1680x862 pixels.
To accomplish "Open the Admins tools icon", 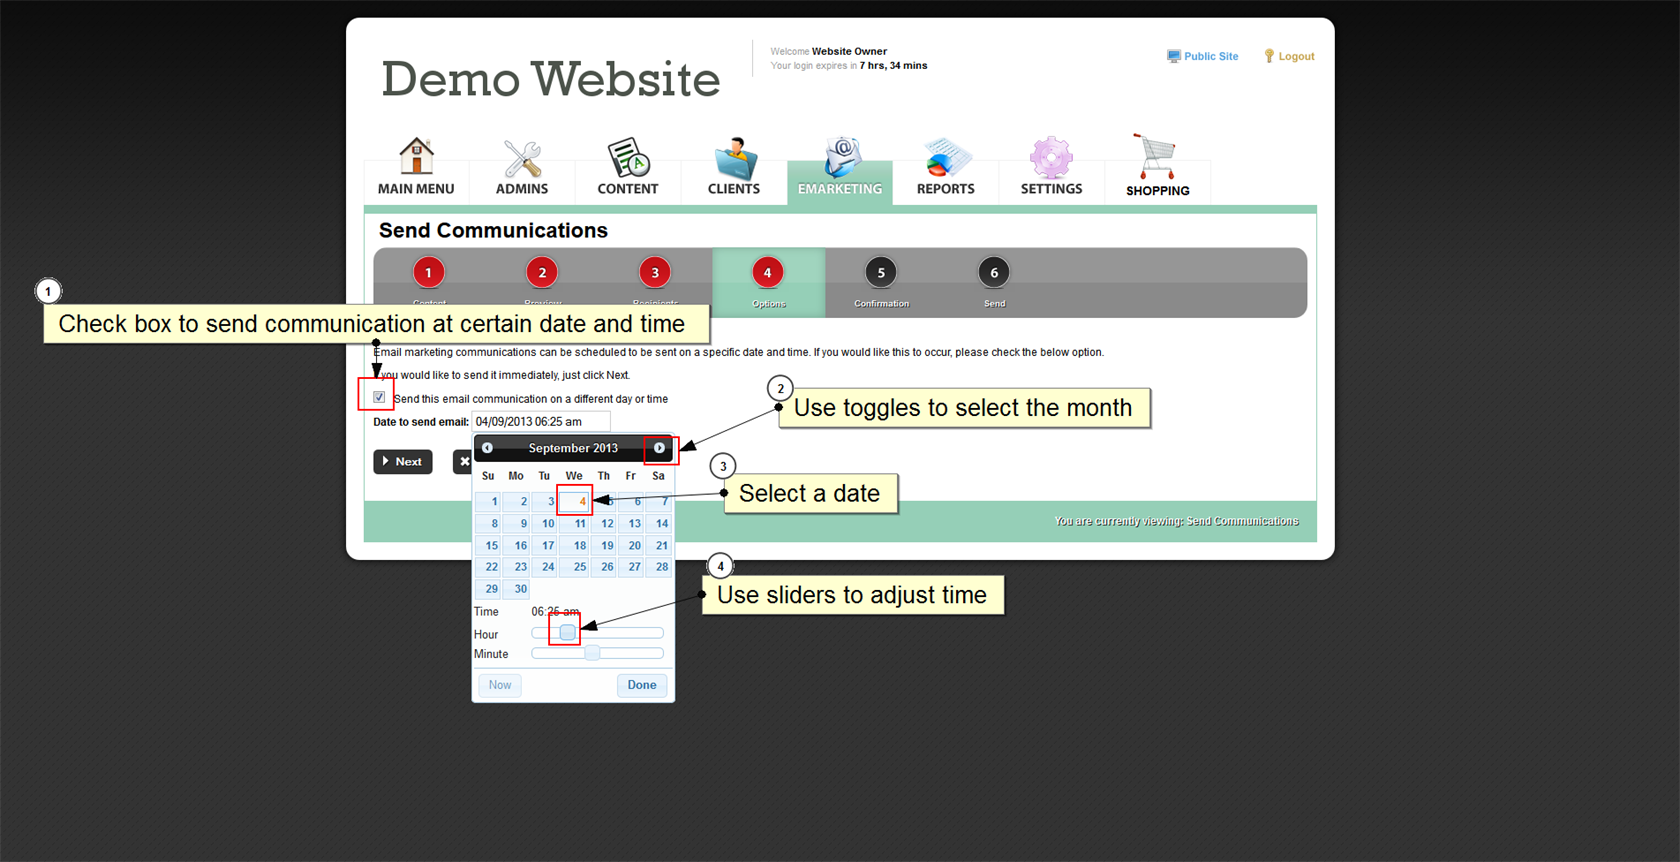I will click(x=522, y=159).
